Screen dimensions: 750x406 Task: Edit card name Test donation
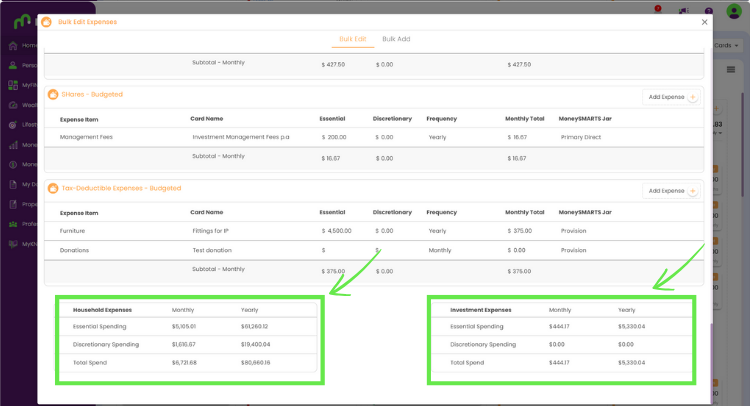coord(212,251)
